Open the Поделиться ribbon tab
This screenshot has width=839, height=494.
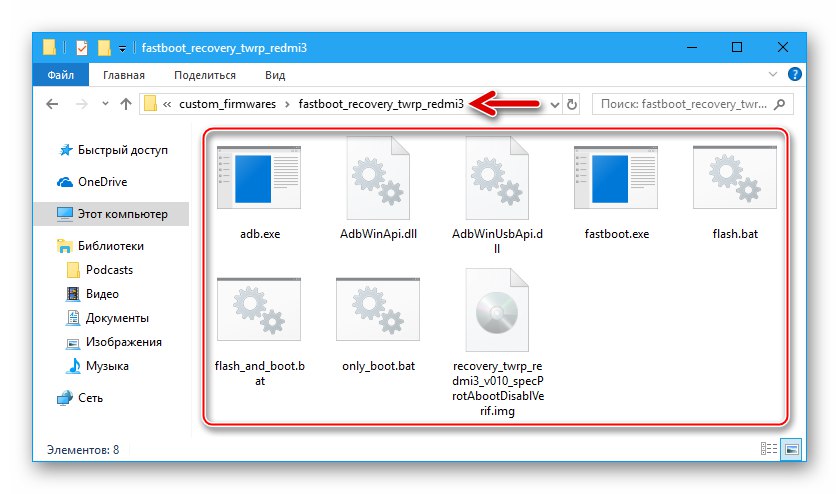click(205, 75)
